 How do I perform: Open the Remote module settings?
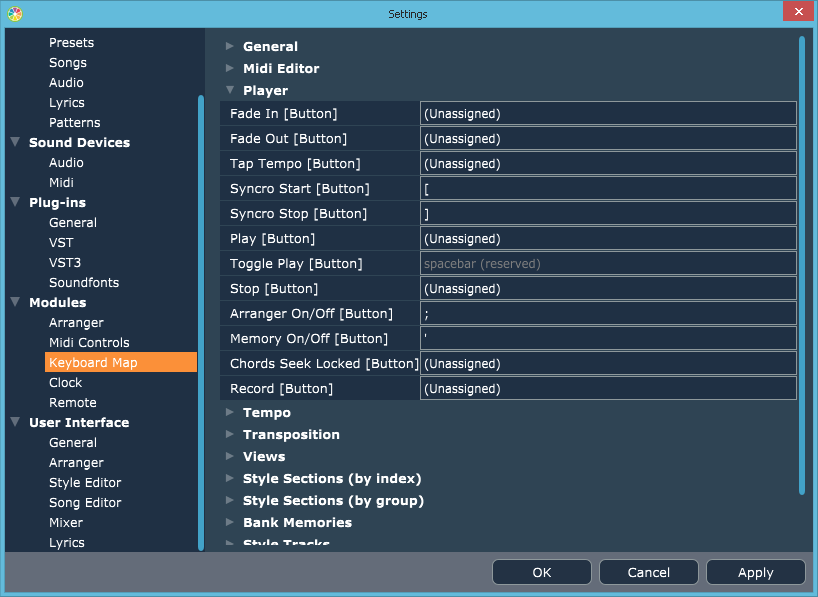pos(73,403)
